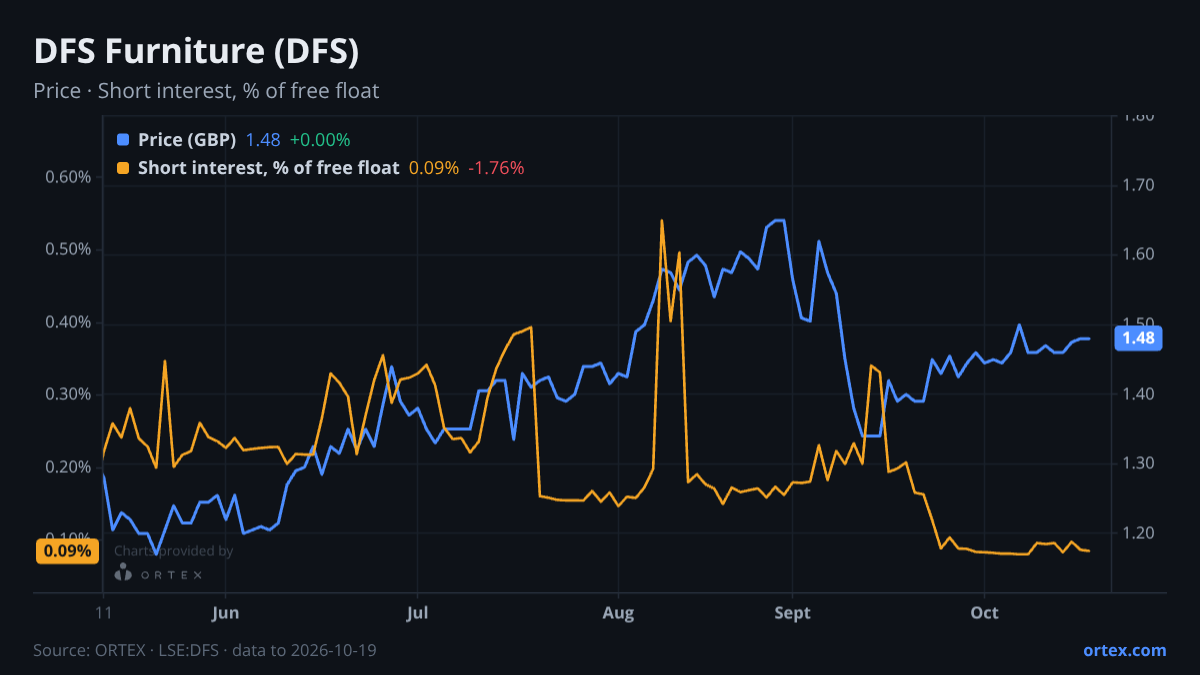Click the 0.40% left axis label
This screenshot has width=1200, height=675.
point(68,322)
